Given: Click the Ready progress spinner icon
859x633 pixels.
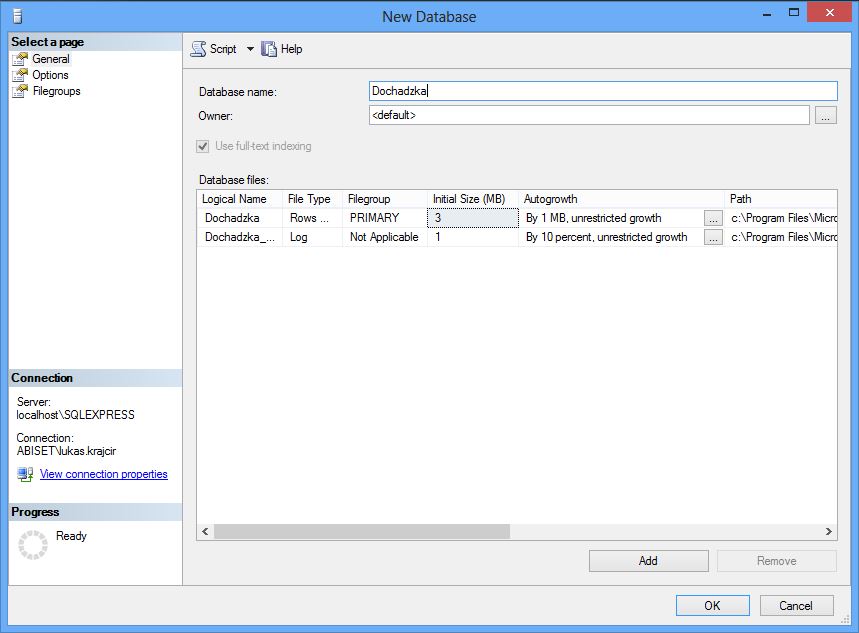Looking at the screenshot, I should coord(33,545).
